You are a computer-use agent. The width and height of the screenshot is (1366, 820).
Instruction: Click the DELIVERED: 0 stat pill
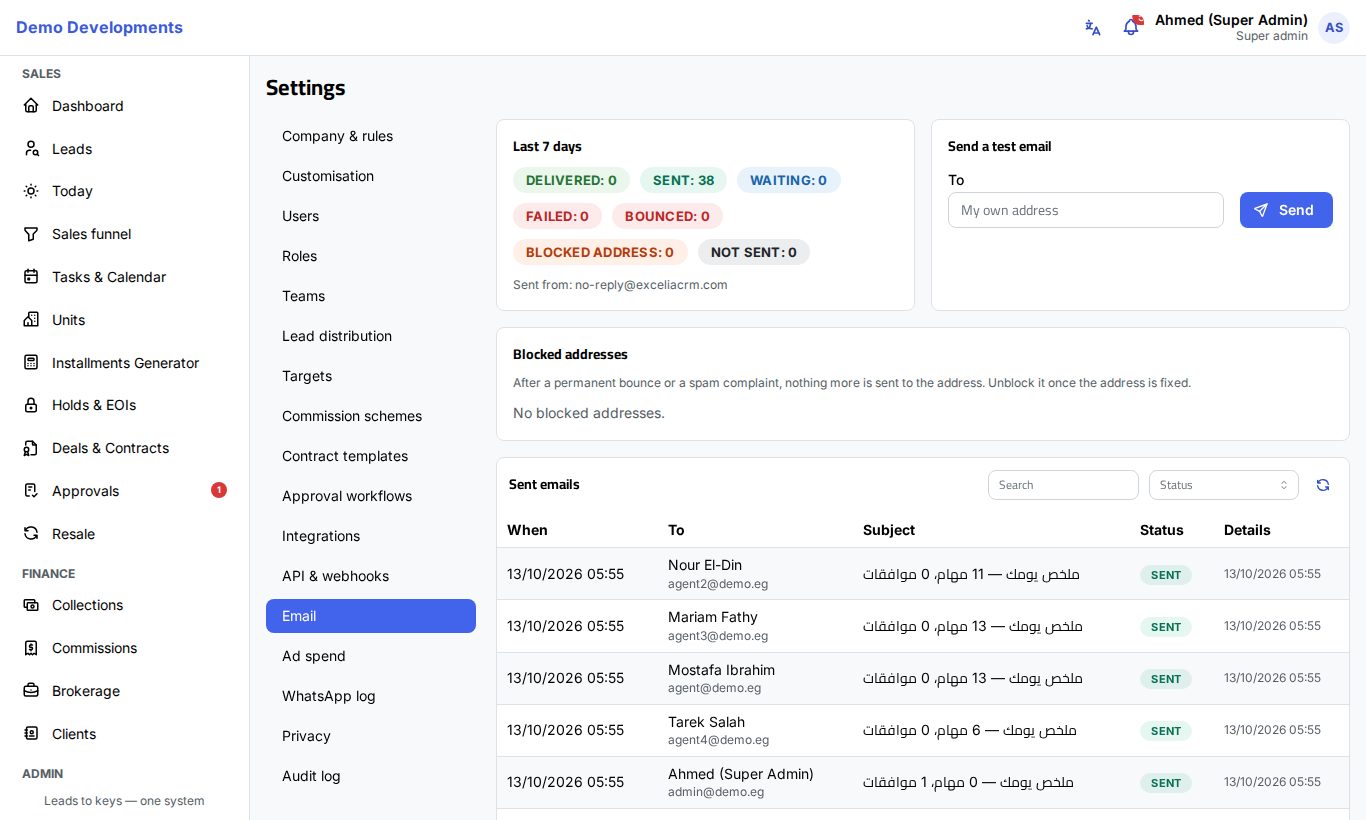tap(571, 180)
